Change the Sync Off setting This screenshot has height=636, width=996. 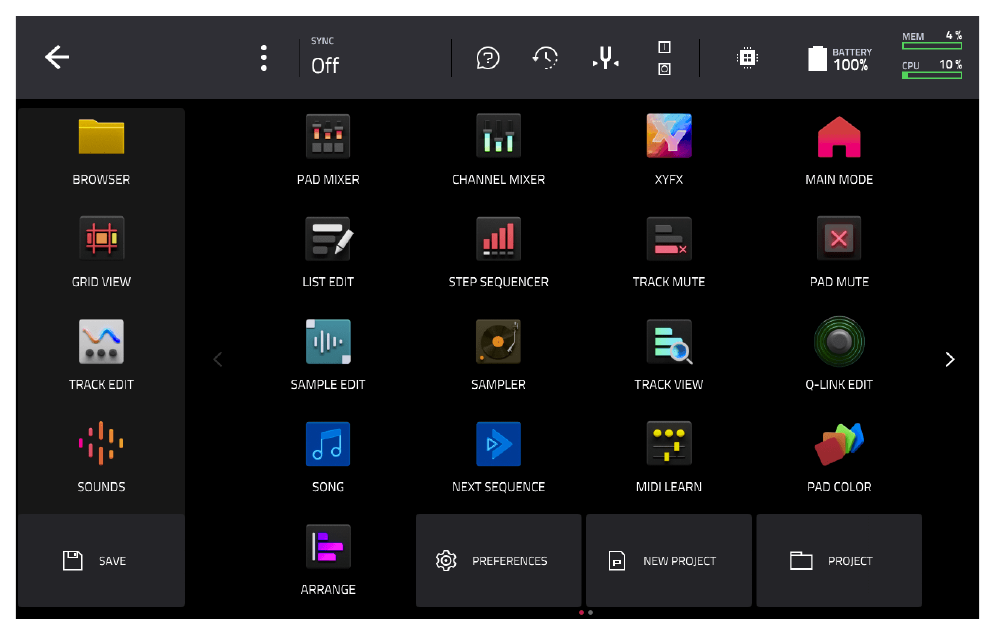325,57
